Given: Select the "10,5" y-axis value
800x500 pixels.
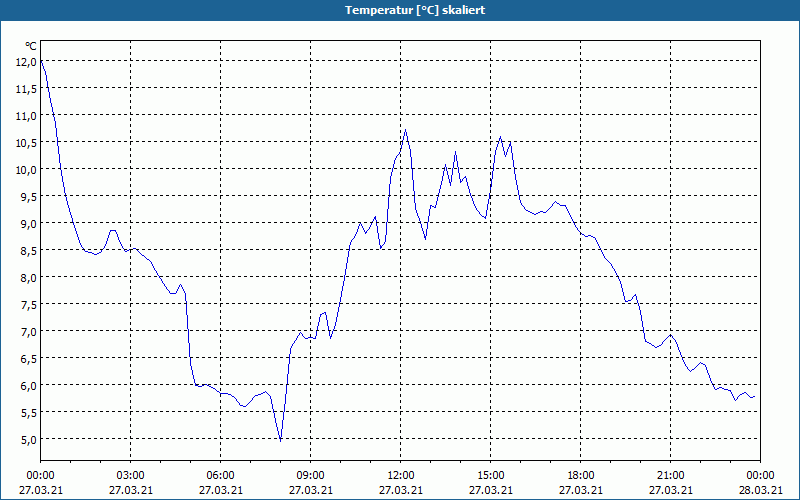Looking at the screenshot, I should [27, 143].
